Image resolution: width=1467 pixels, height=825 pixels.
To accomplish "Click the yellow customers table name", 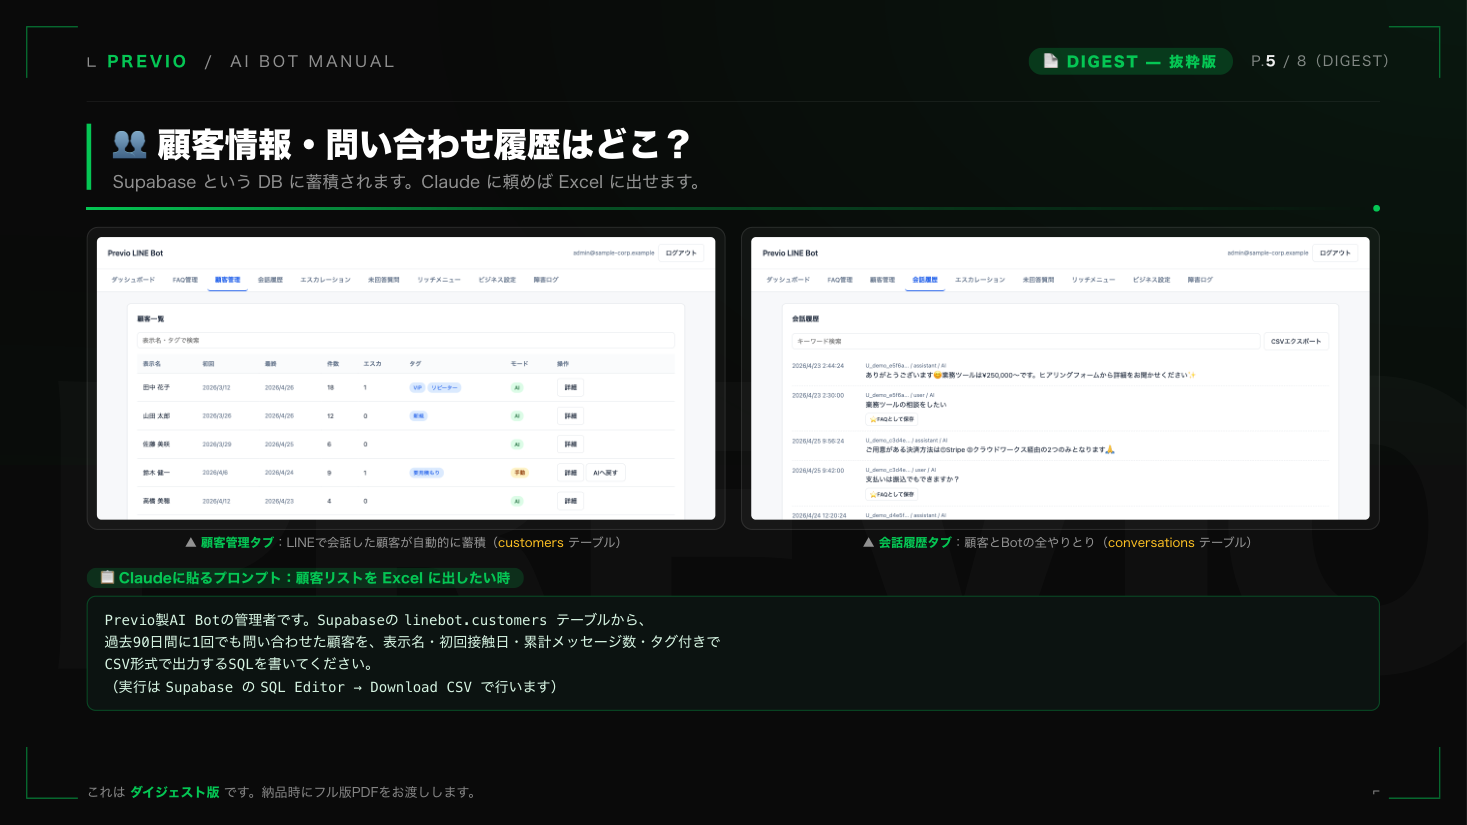I will click(x=531, y=542).
